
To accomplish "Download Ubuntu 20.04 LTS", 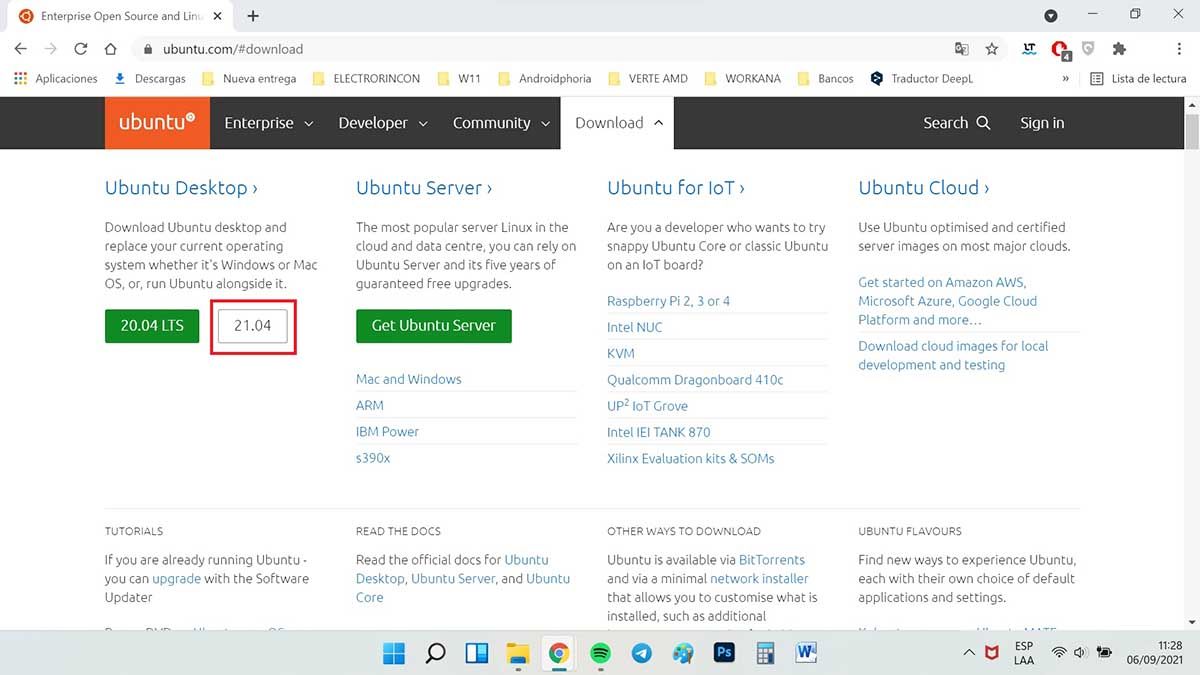I will click(152, 326).
